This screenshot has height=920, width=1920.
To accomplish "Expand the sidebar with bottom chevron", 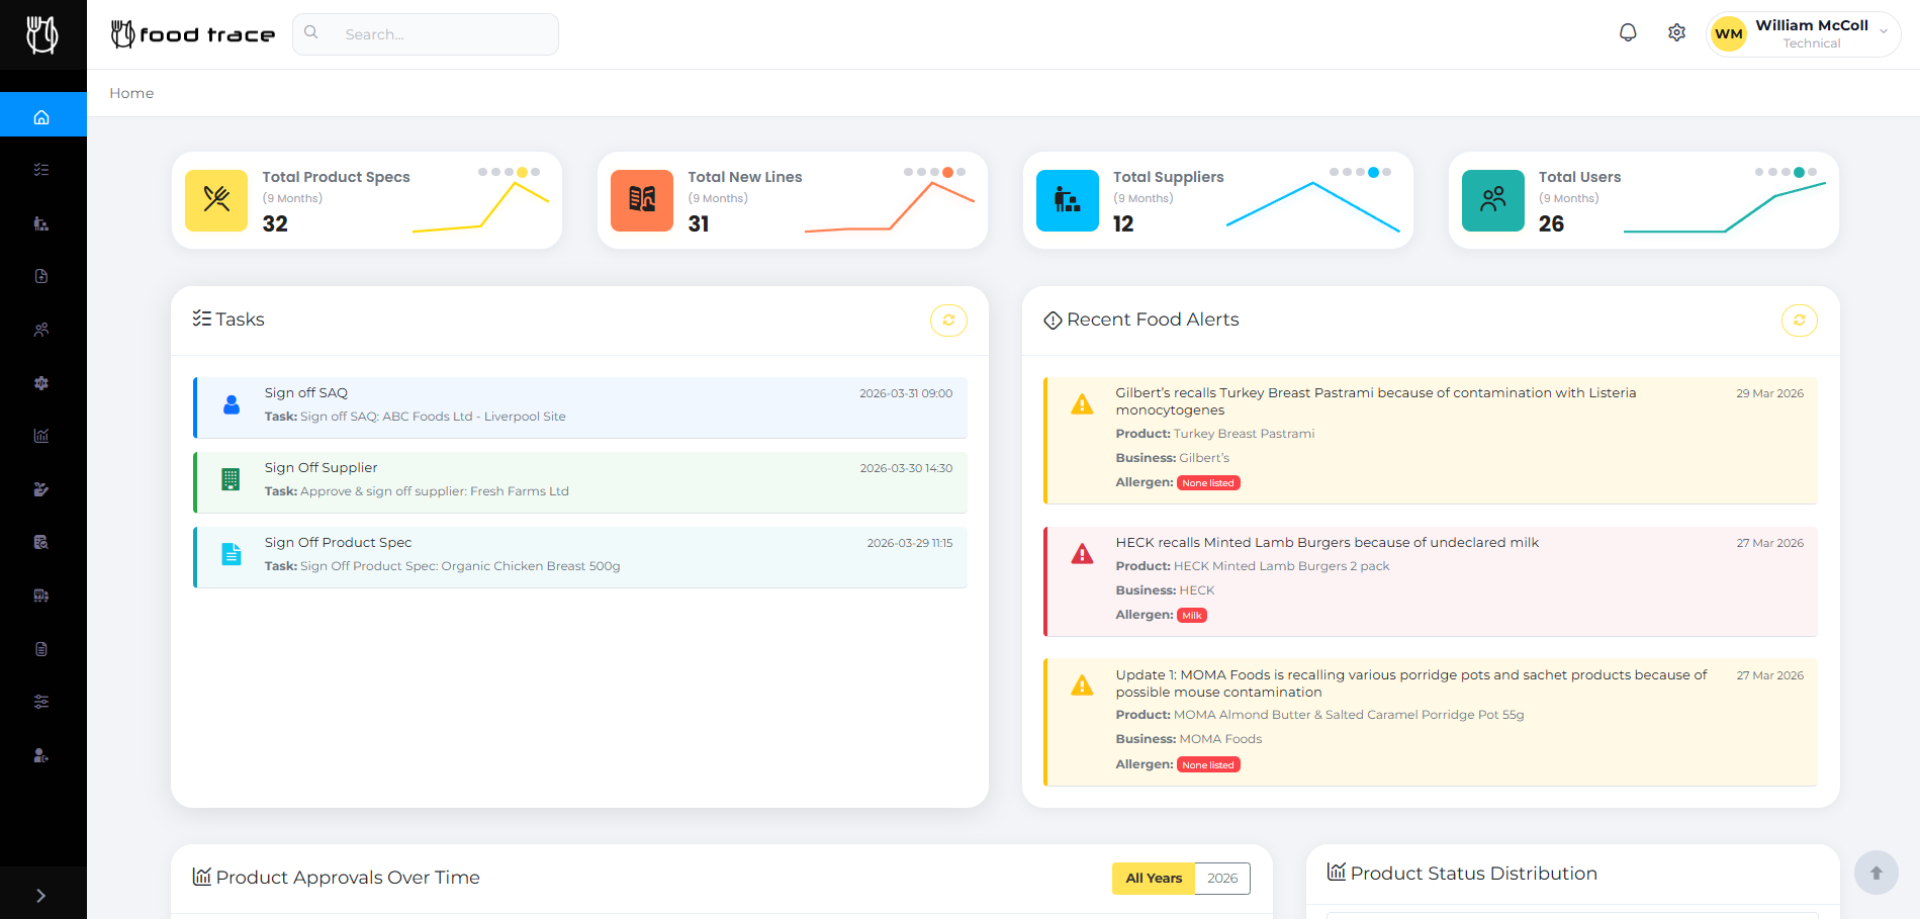I will point(41,896).
